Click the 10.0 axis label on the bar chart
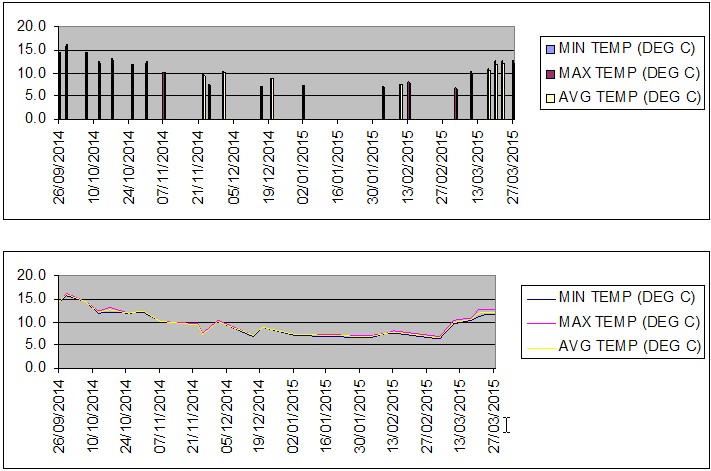 [32, 73]
